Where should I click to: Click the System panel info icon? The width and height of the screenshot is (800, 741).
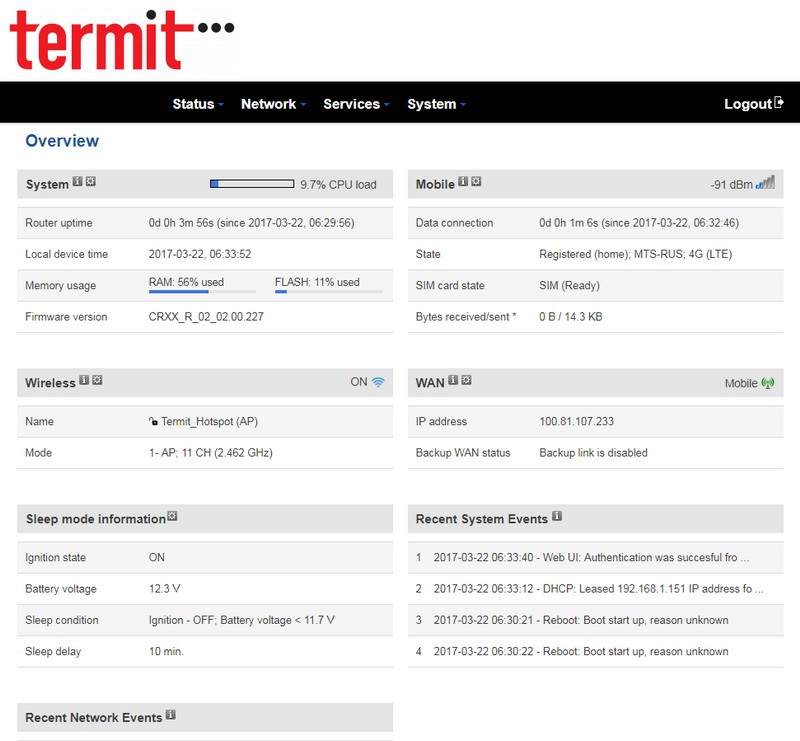pyautogui.click(x=78, y=182)
